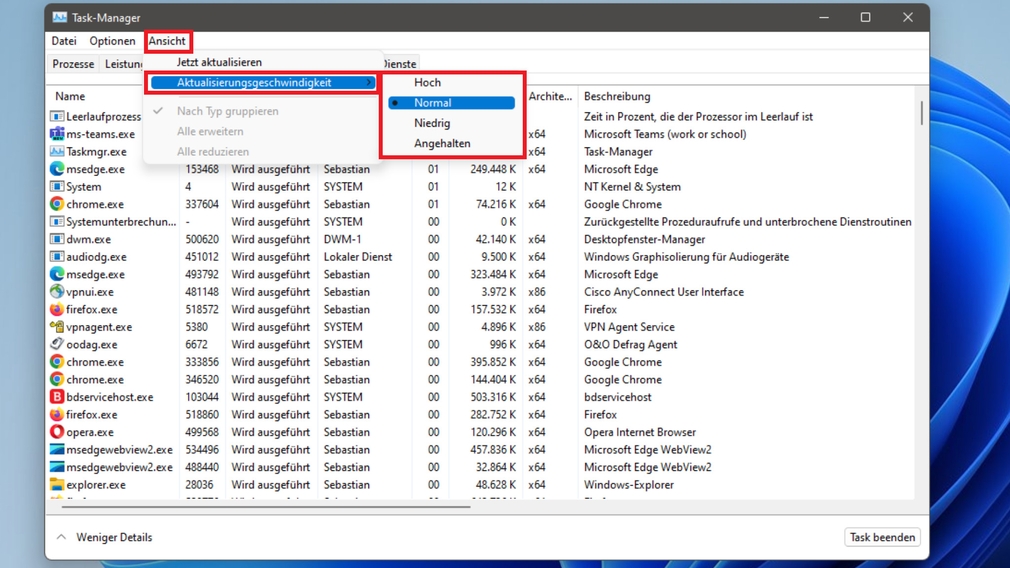The height and width of the screenshot is (568, 1010).
Task: Click the vpnagent.exe process icon
Action: [57, 327]
